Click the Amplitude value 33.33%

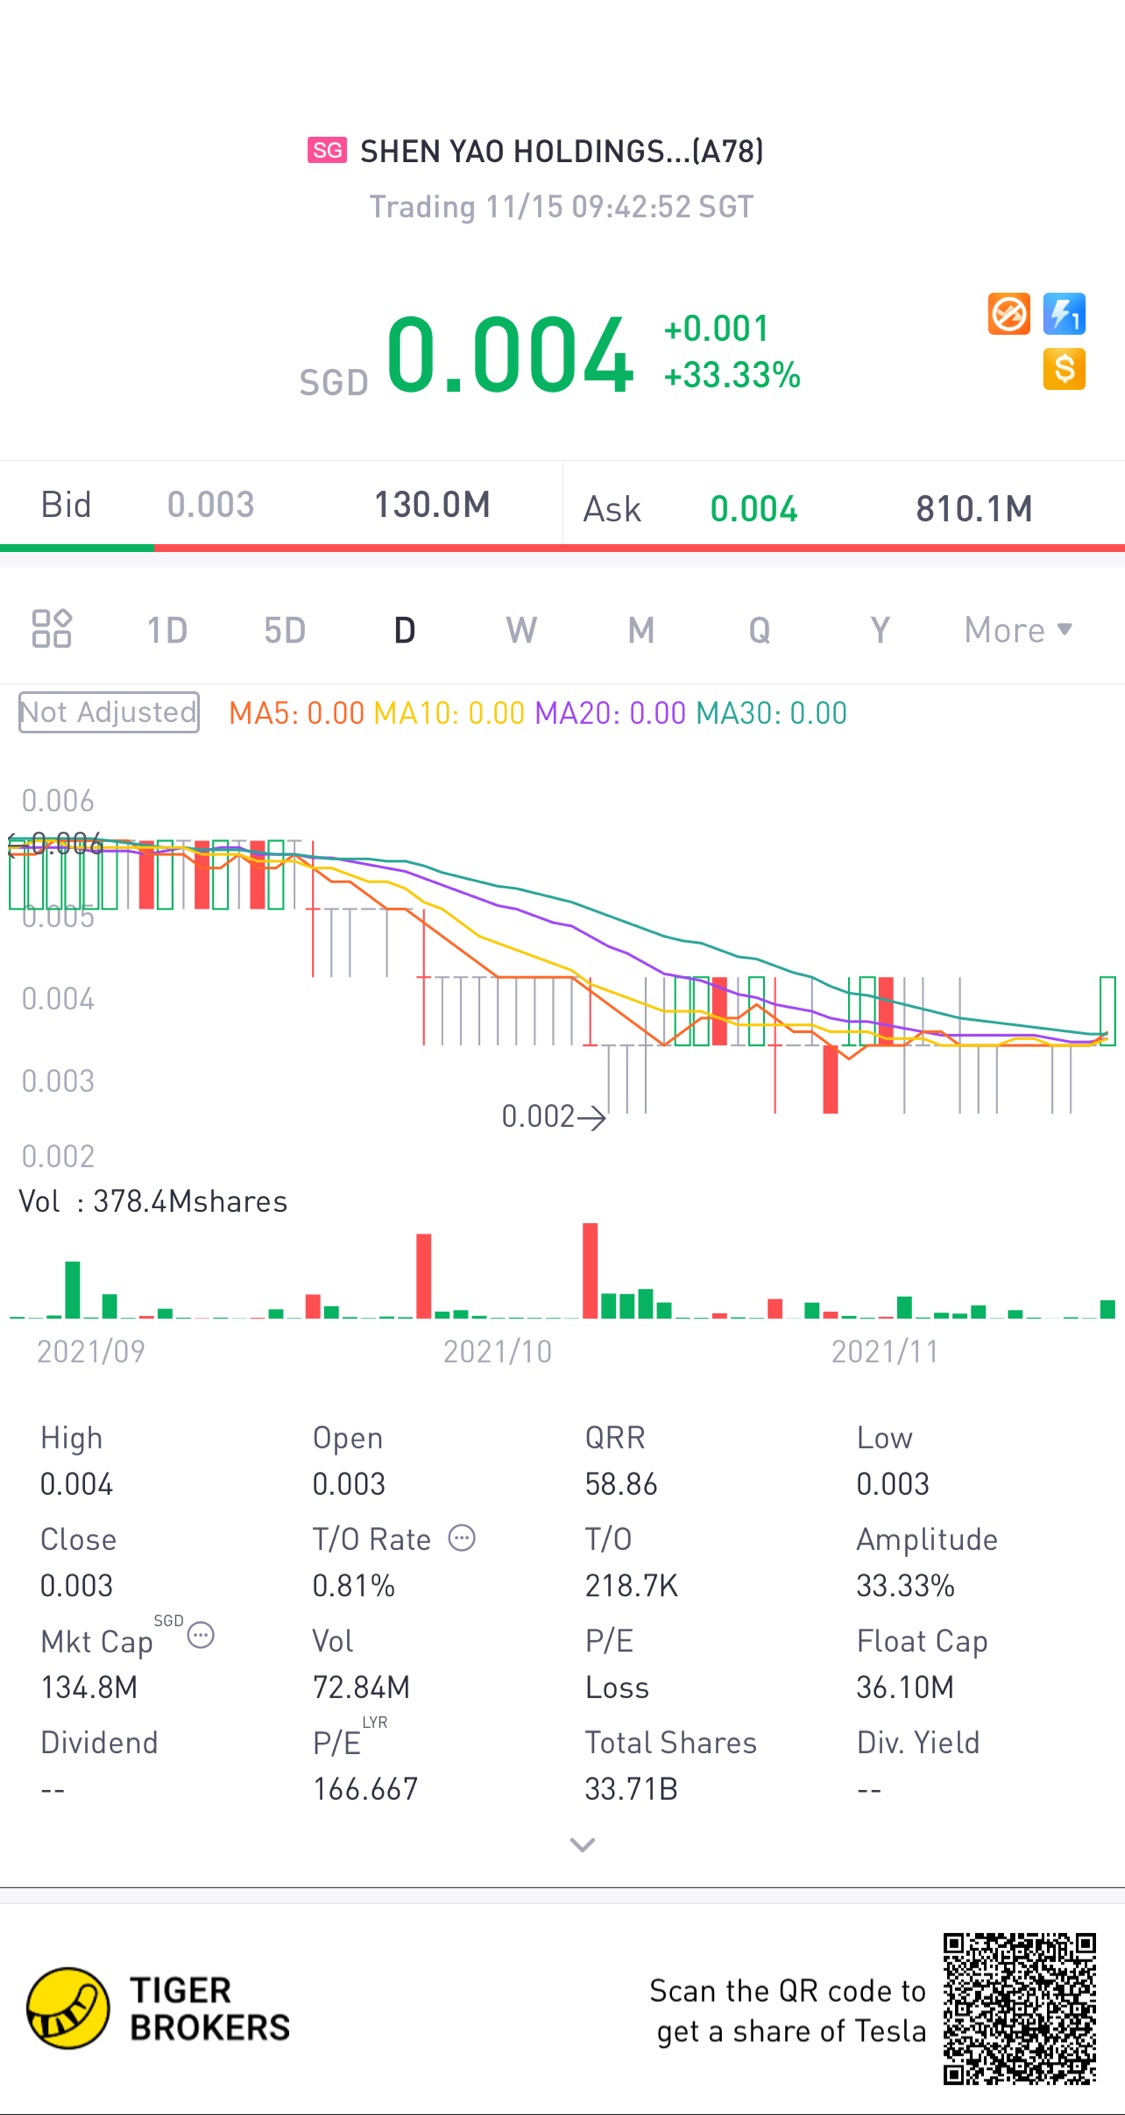click(905, 1586)
